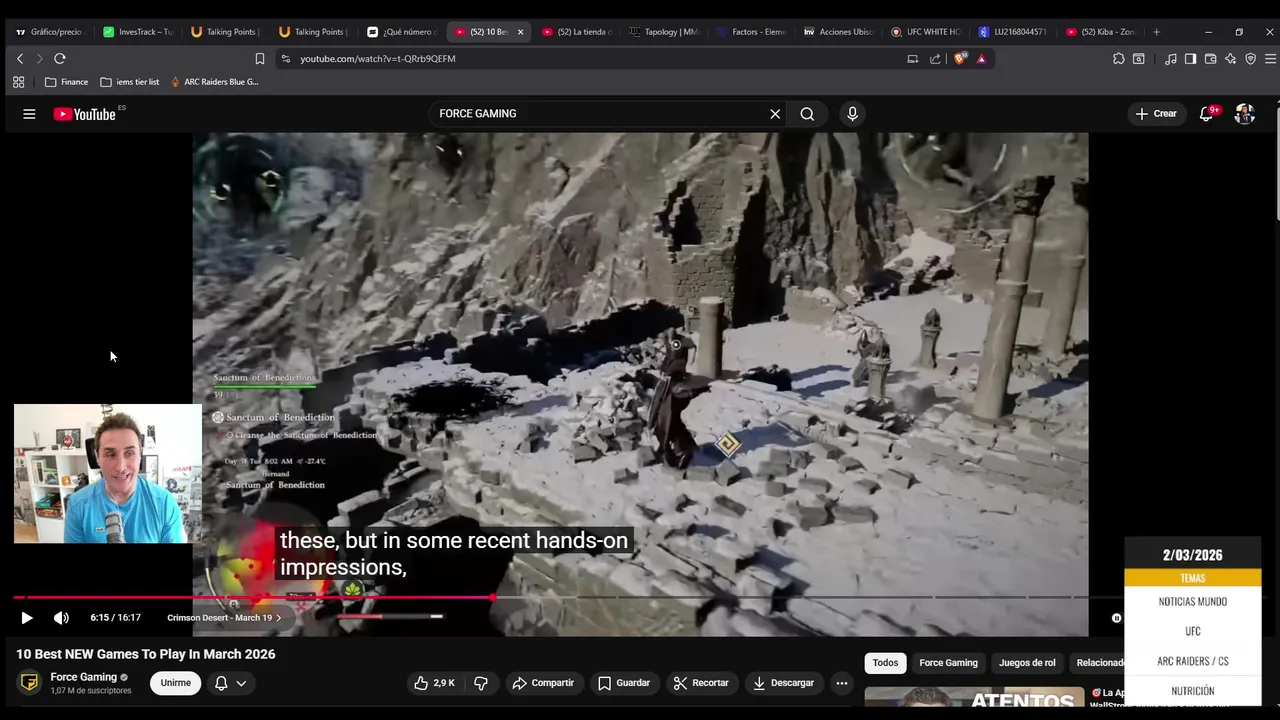Join channel with Unirme button
The height and width of the screenshot is (720, 1280).
176,683
